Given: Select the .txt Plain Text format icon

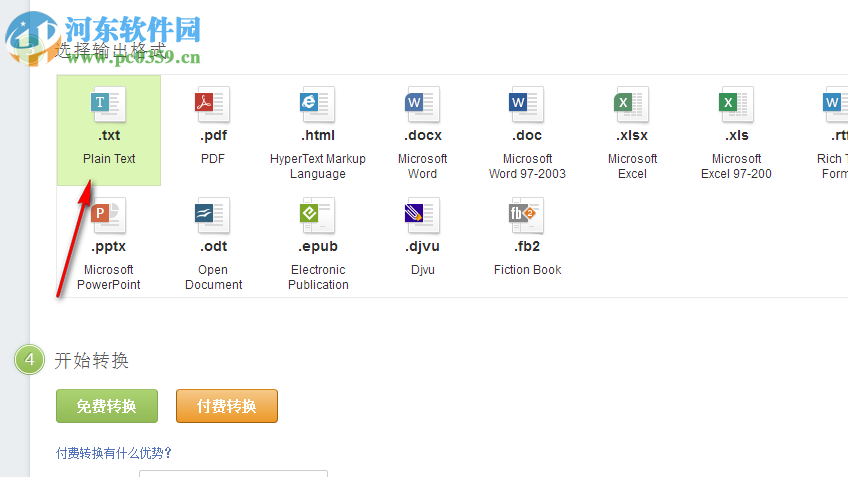Looking at the screenshot, I should [x=109, y=104].
